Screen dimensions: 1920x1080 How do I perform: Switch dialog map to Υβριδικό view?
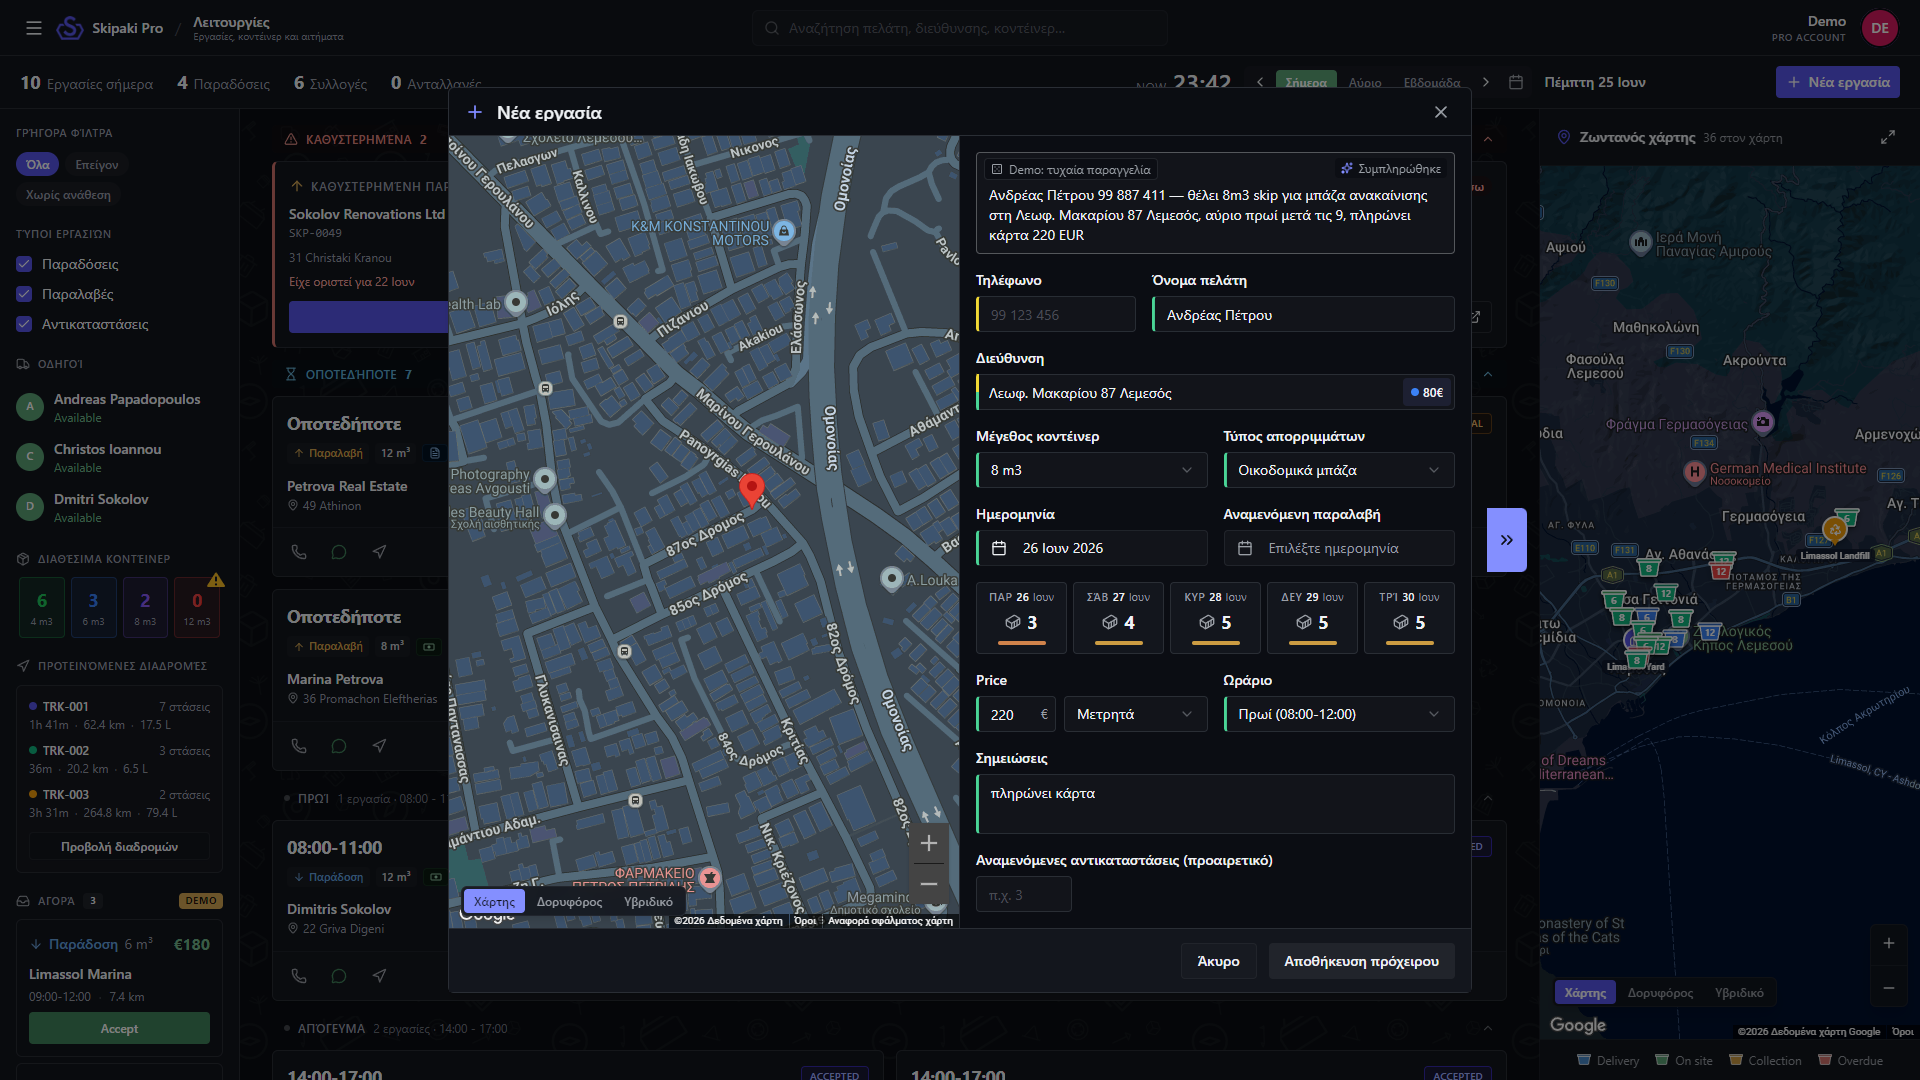(648, 901)
